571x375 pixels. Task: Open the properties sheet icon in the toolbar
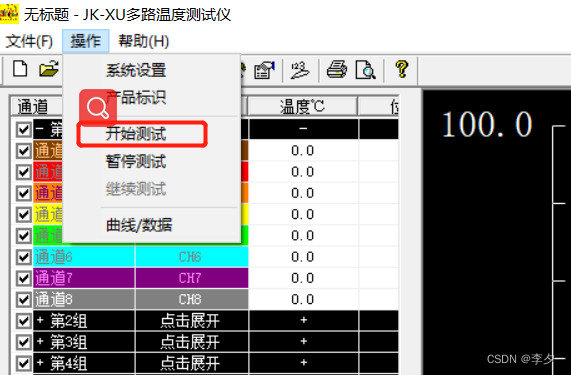point(264,70)
